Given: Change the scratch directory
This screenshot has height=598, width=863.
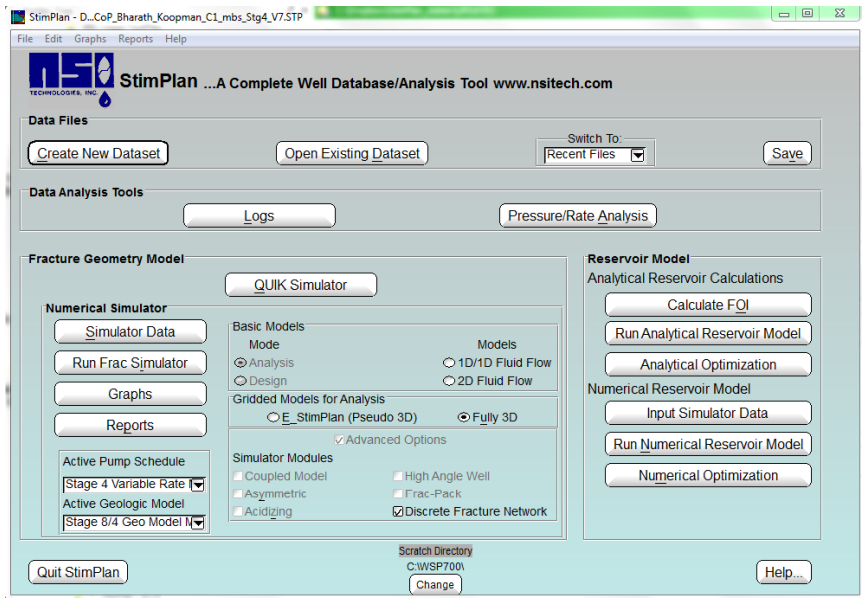Looking at the screenshot, I should (435, 585).
